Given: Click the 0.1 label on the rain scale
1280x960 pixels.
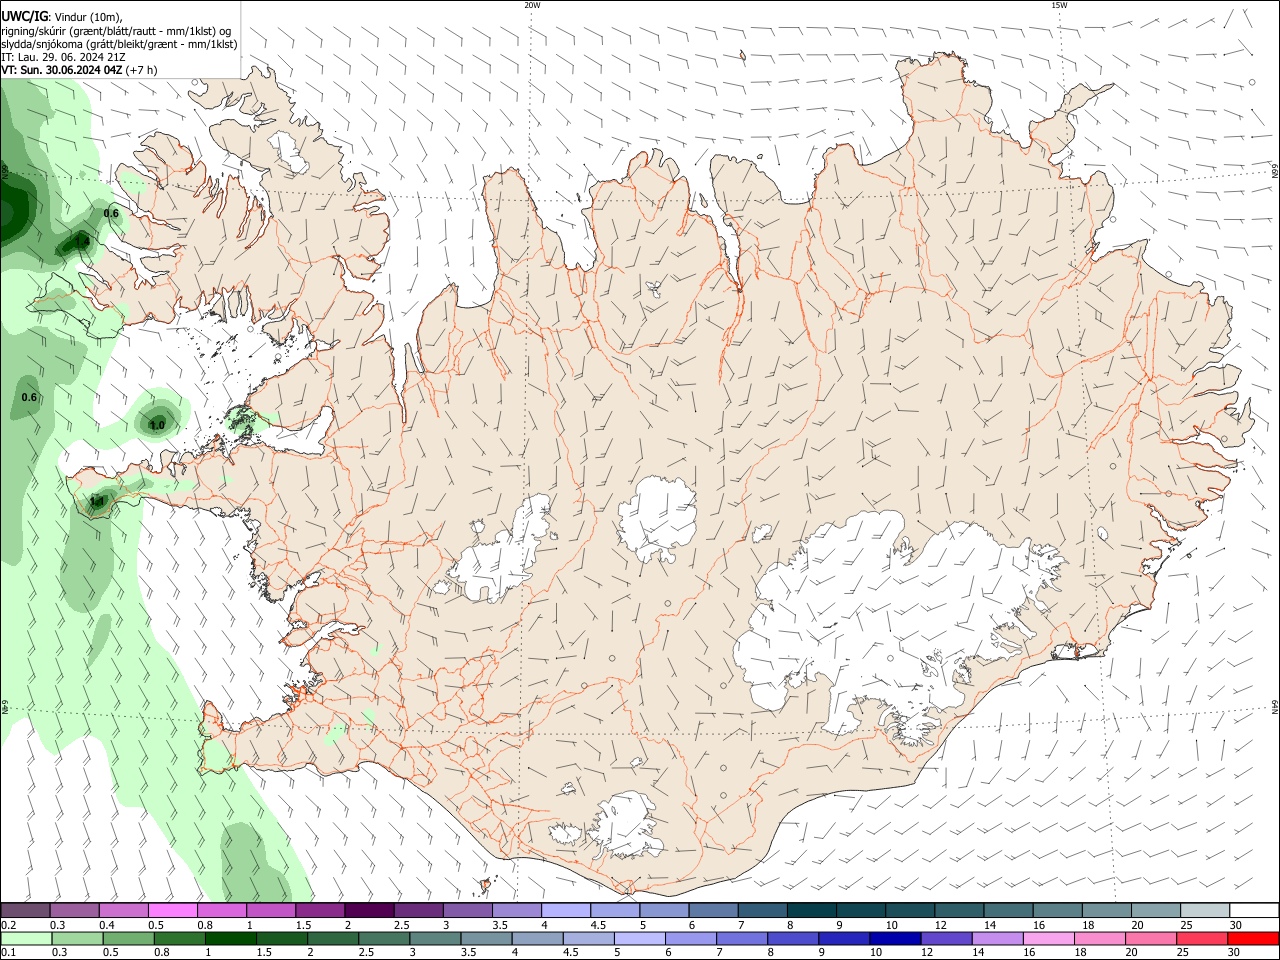Looking at the screenshot, I should tap(9, 953).
